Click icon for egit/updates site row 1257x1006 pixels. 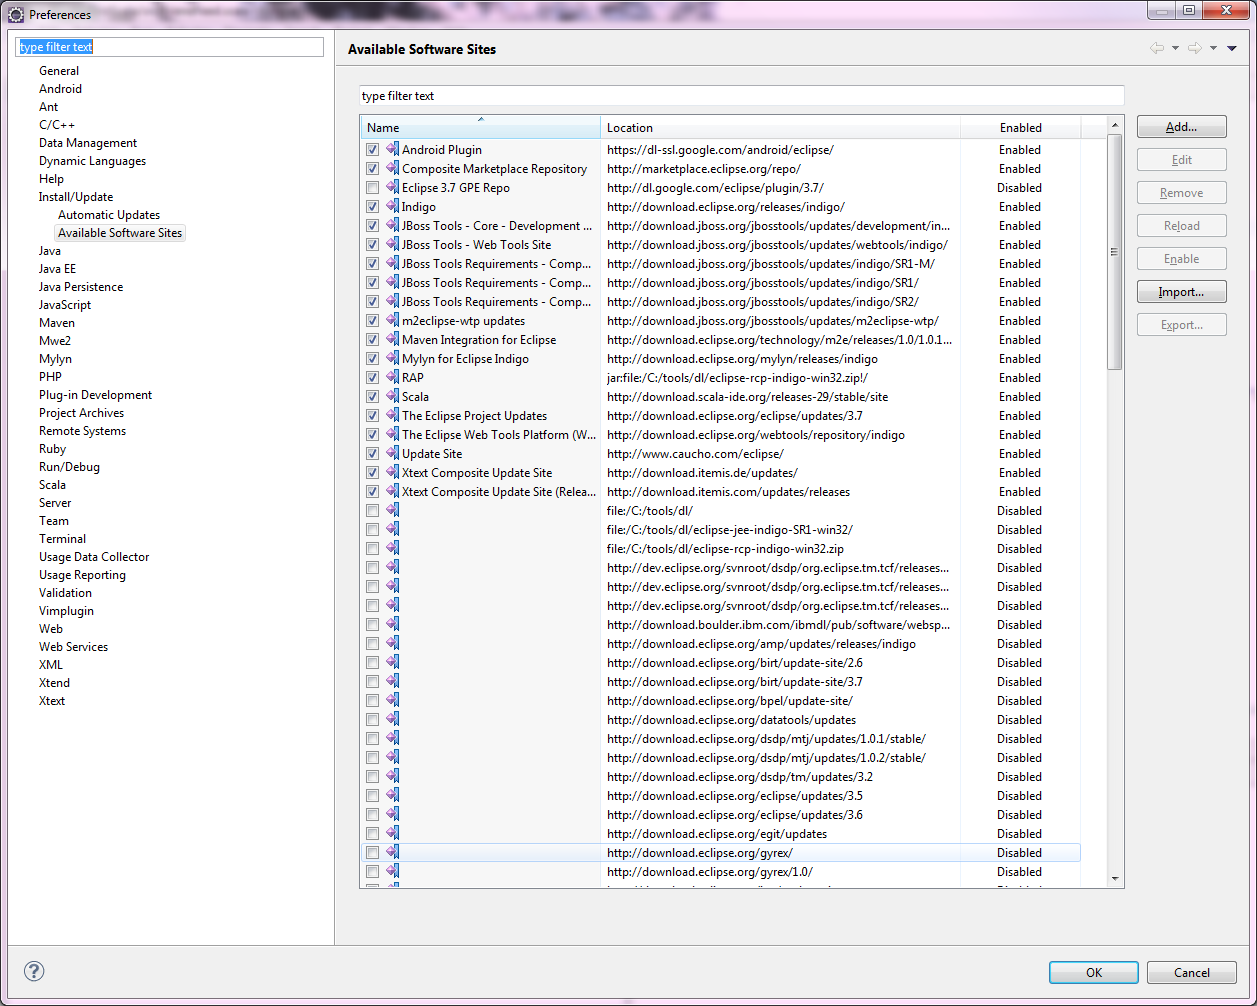(x=392, y=833)
